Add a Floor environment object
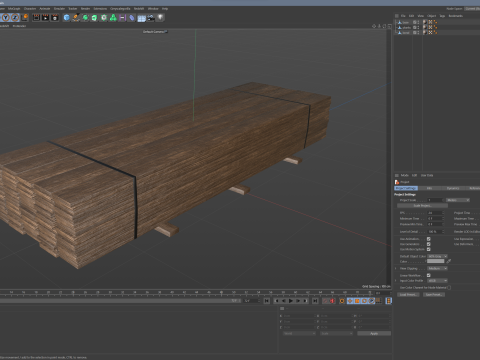 pos(141,18)
